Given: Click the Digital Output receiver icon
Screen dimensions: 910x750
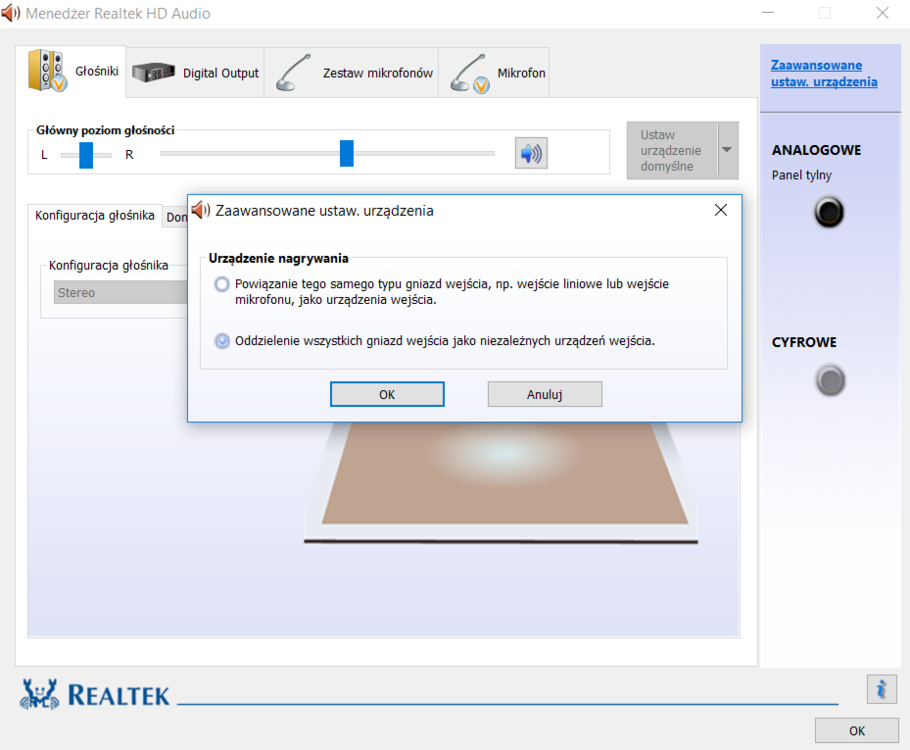Looking at the screenshot, I should pyautogui.click(x=153, y=73).
